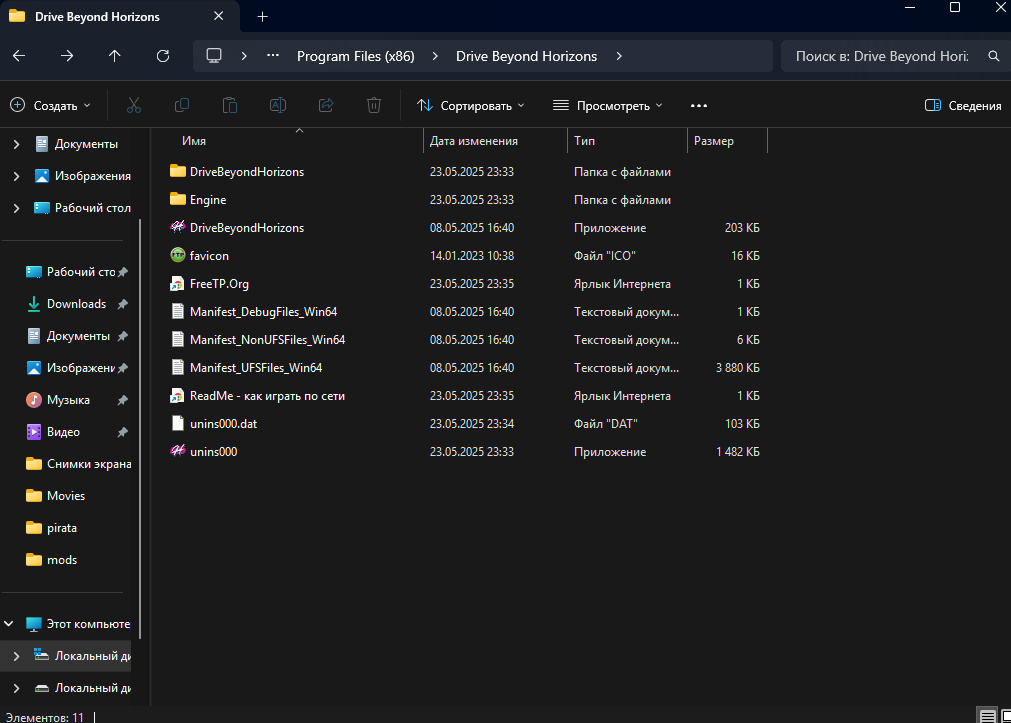
Task: Open new tab with plus button
Action: [x=263, y=17]
